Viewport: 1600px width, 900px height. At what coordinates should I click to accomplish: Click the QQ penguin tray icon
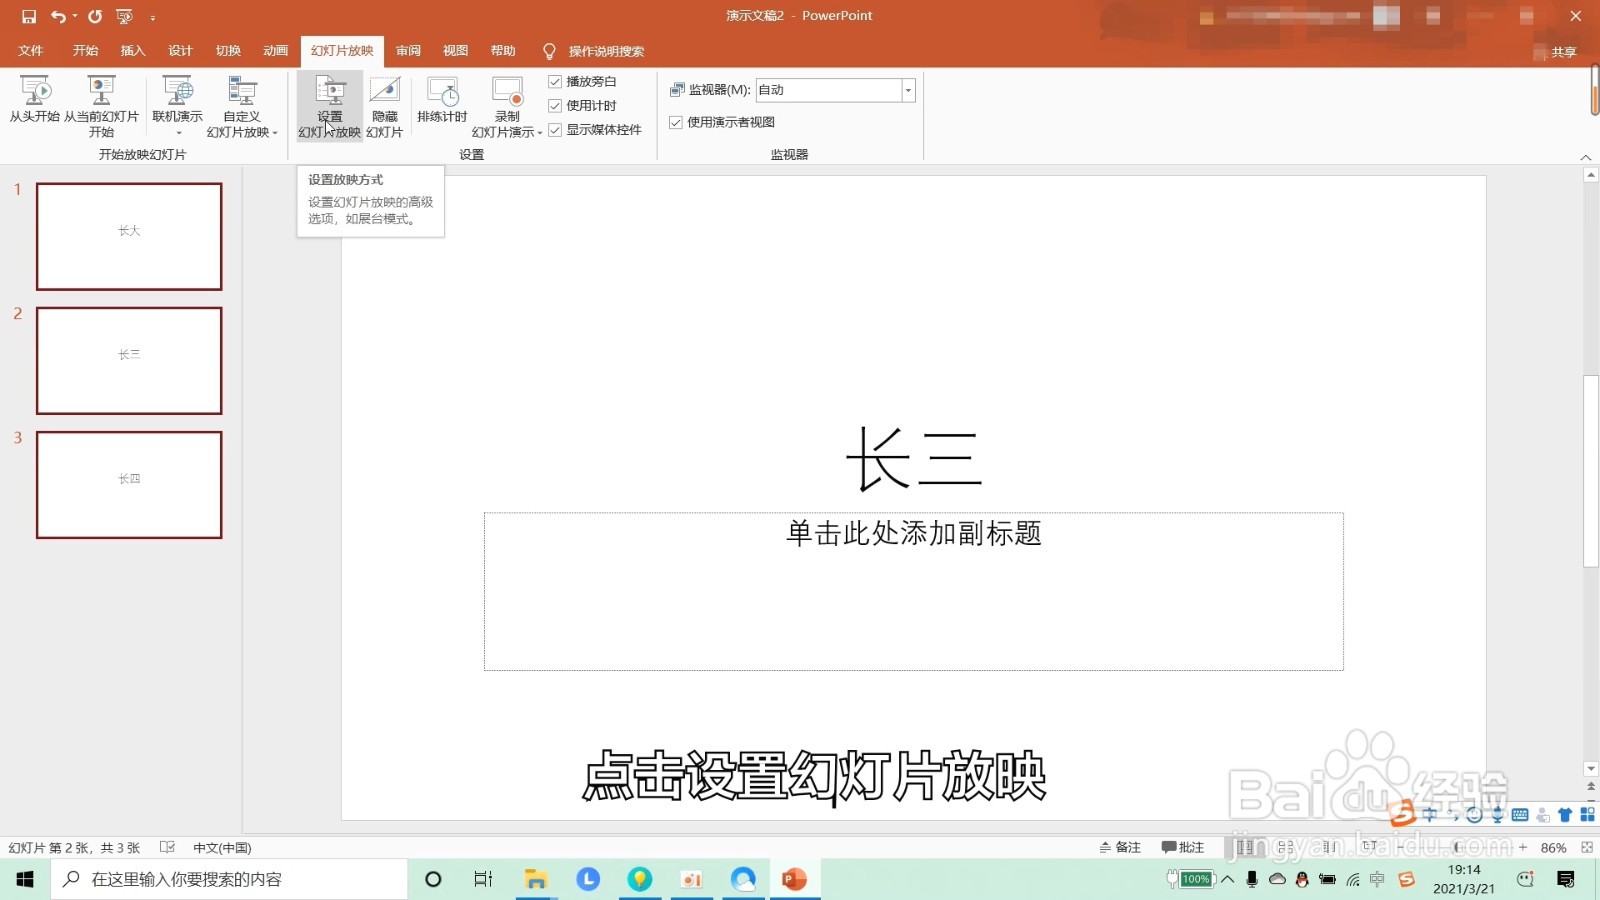coord(1302,879)
